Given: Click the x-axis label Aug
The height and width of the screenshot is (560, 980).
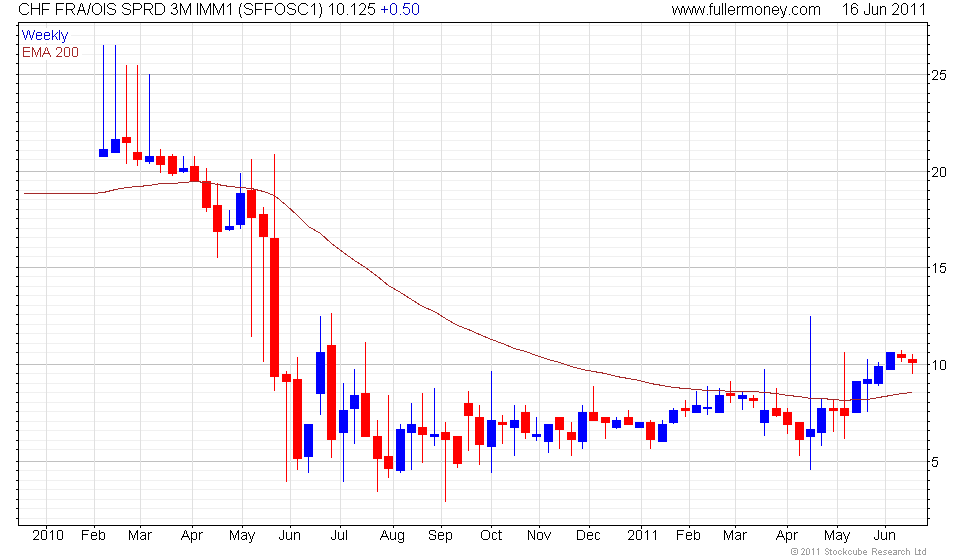Looking at the screenshot, I should (x=392, y=536).
